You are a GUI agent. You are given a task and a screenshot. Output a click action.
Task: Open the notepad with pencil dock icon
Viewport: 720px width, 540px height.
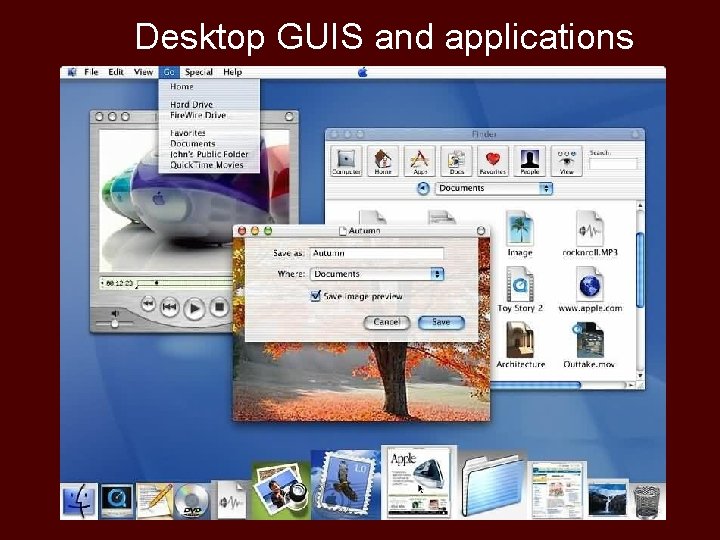click(155, 501)
